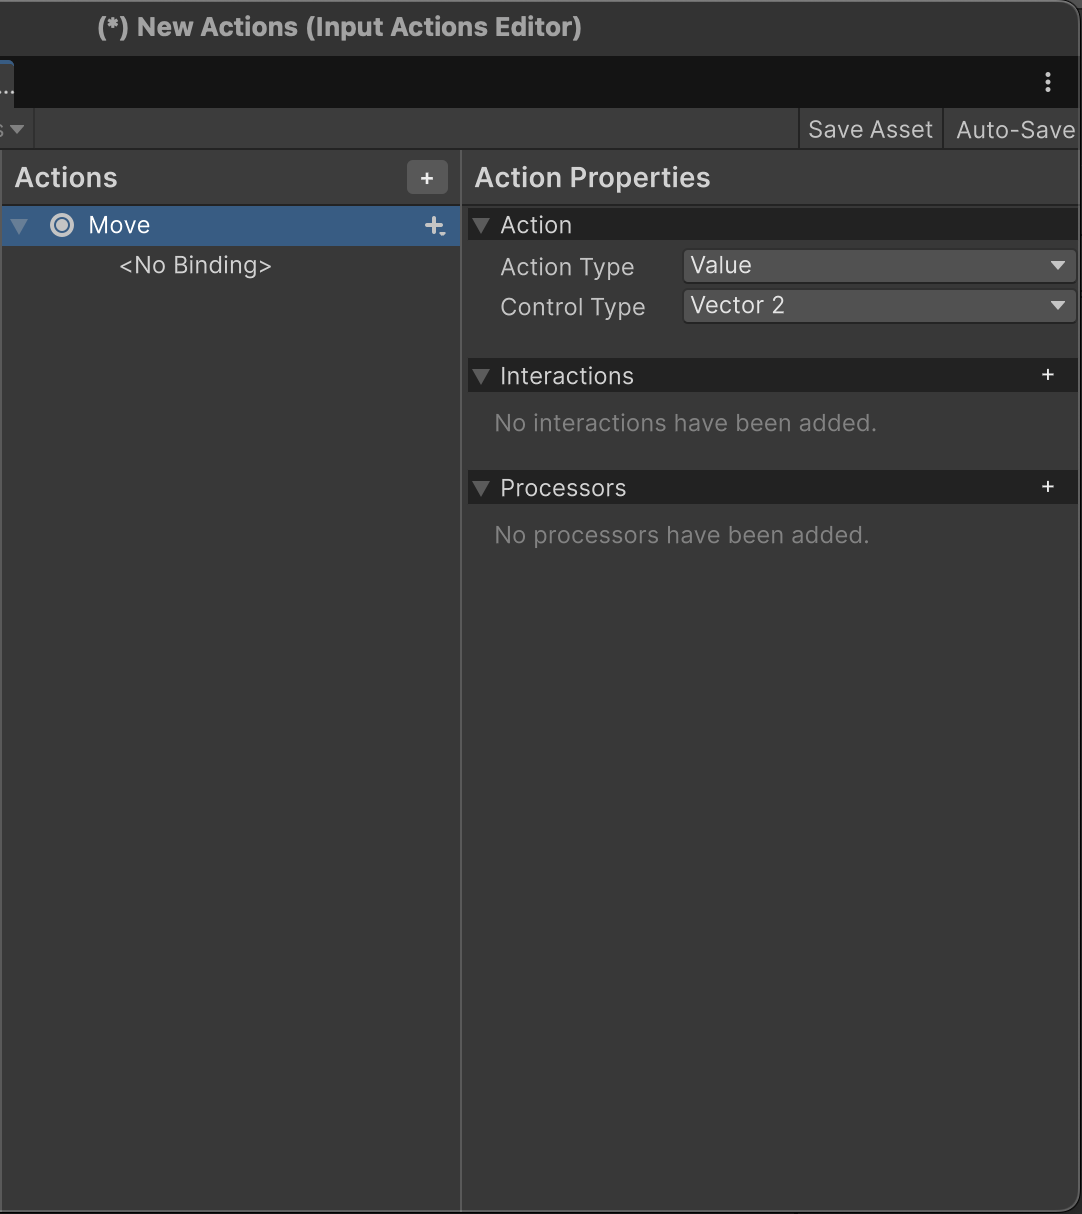Click the circular icon beside Move
Screen dimensions: 1082x1214
(x=62, y=226)
